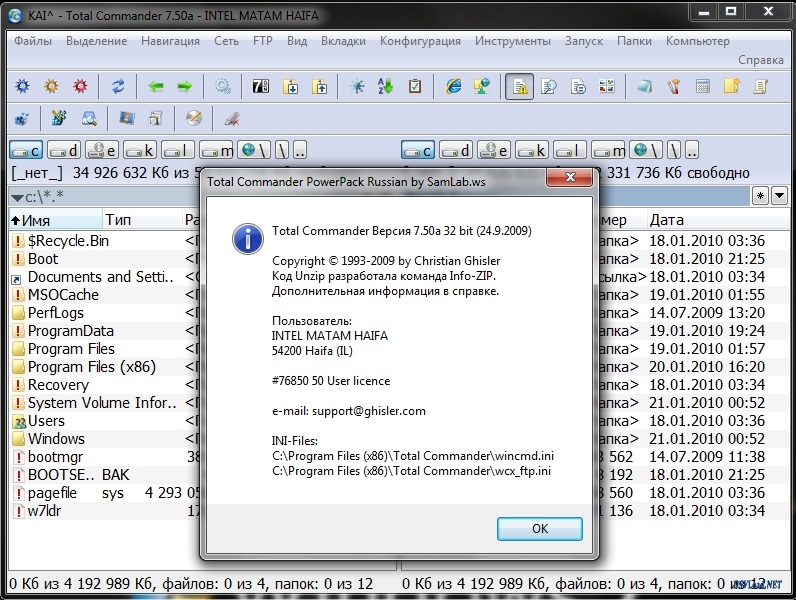This screenshot has height=600, width=796.
Task: Select drive m in left panel
Action: pyautogui.click(x=216, y=150)
